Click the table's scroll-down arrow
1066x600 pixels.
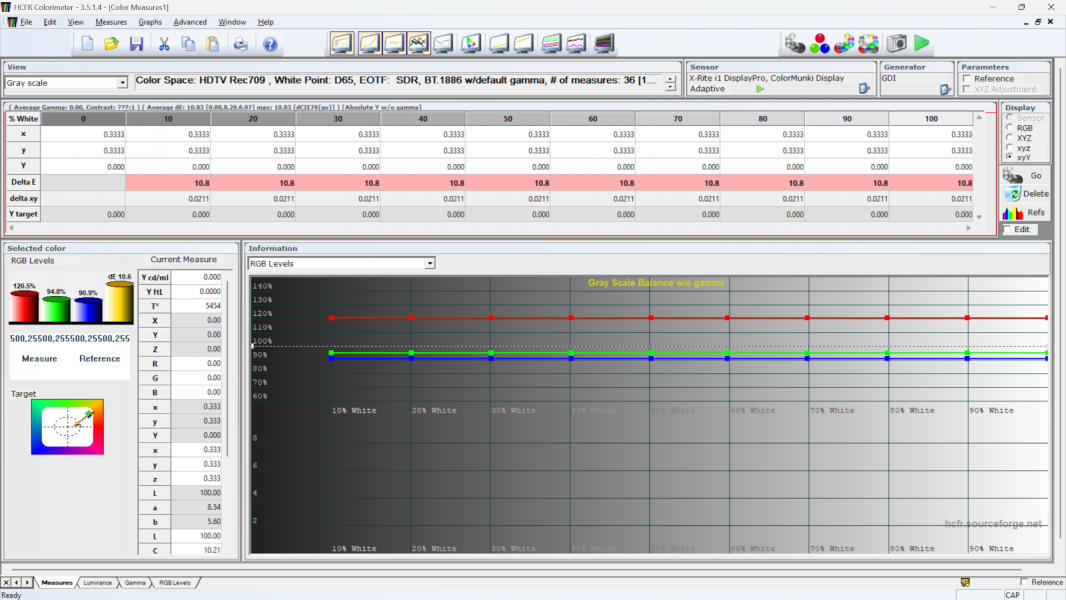pos(979,217)
